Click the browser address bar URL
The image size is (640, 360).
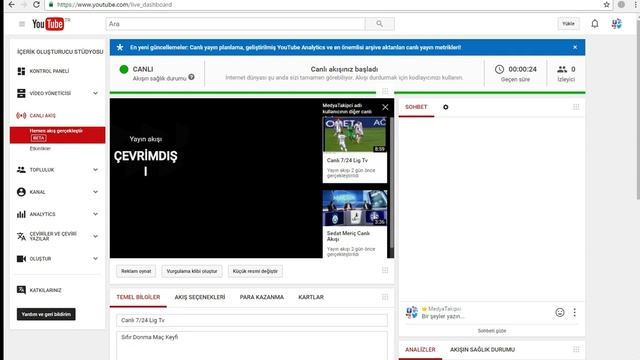(114, 4)
